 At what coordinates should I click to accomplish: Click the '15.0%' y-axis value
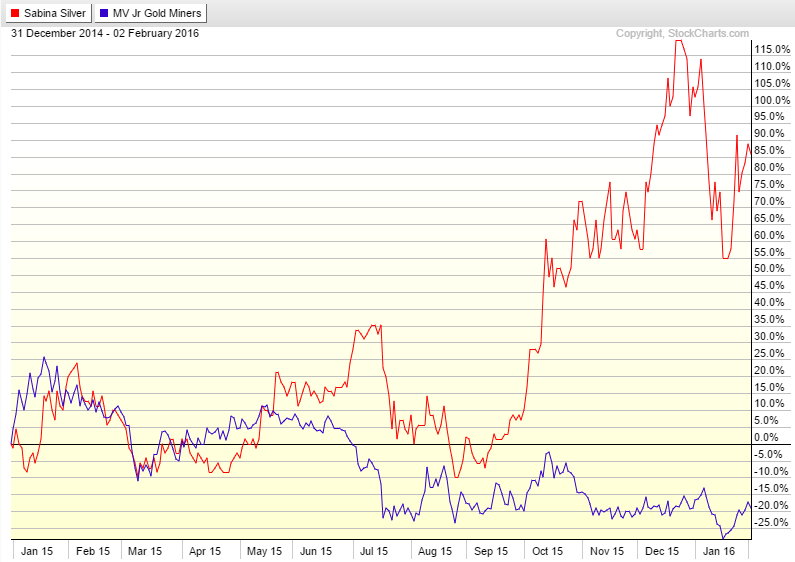tap(770, 387)
